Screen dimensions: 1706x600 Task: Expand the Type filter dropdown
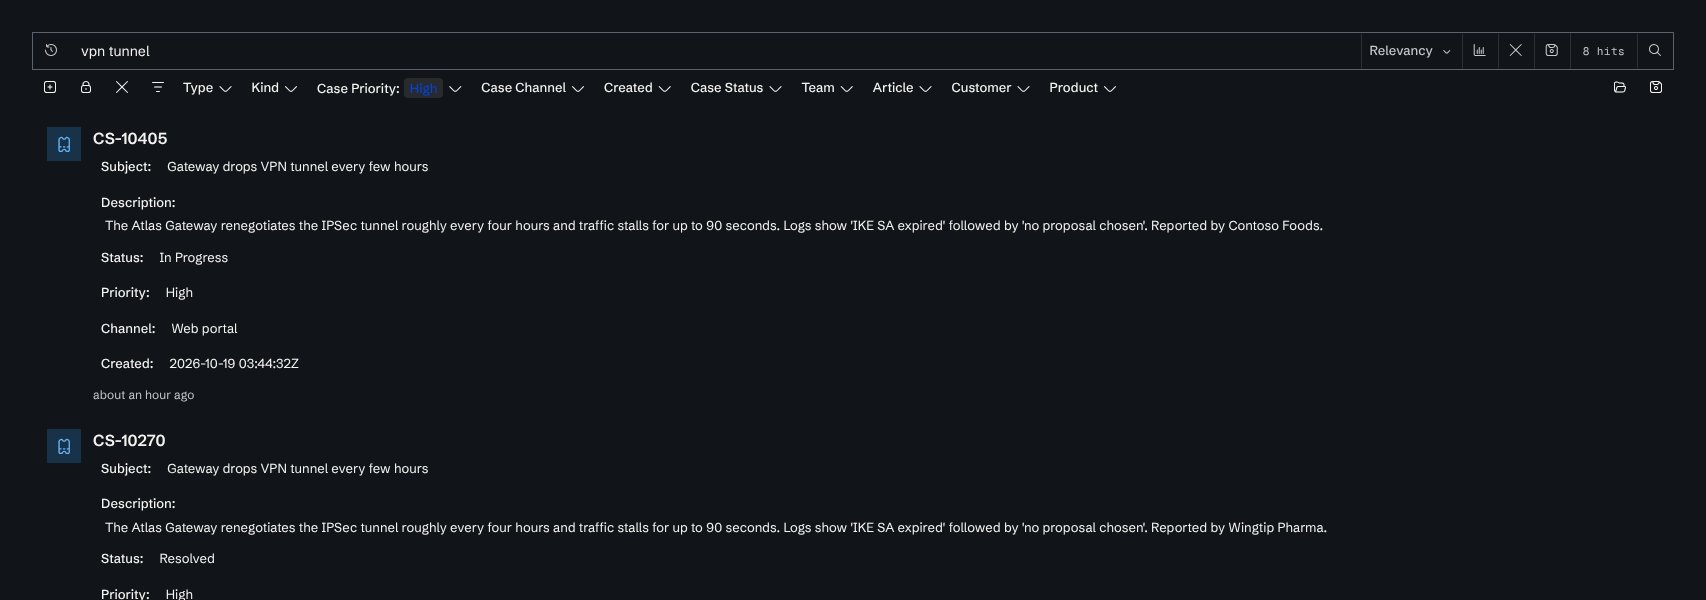[207, 88]
